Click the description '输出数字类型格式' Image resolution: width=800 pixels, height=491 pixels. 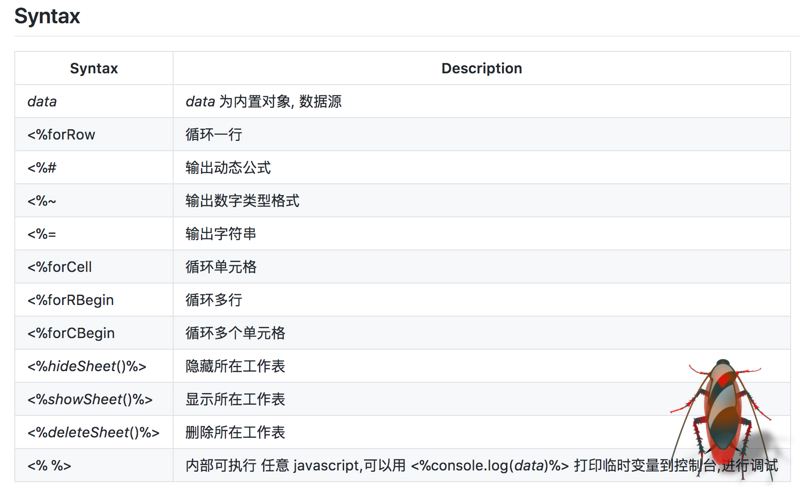(242, 200)
